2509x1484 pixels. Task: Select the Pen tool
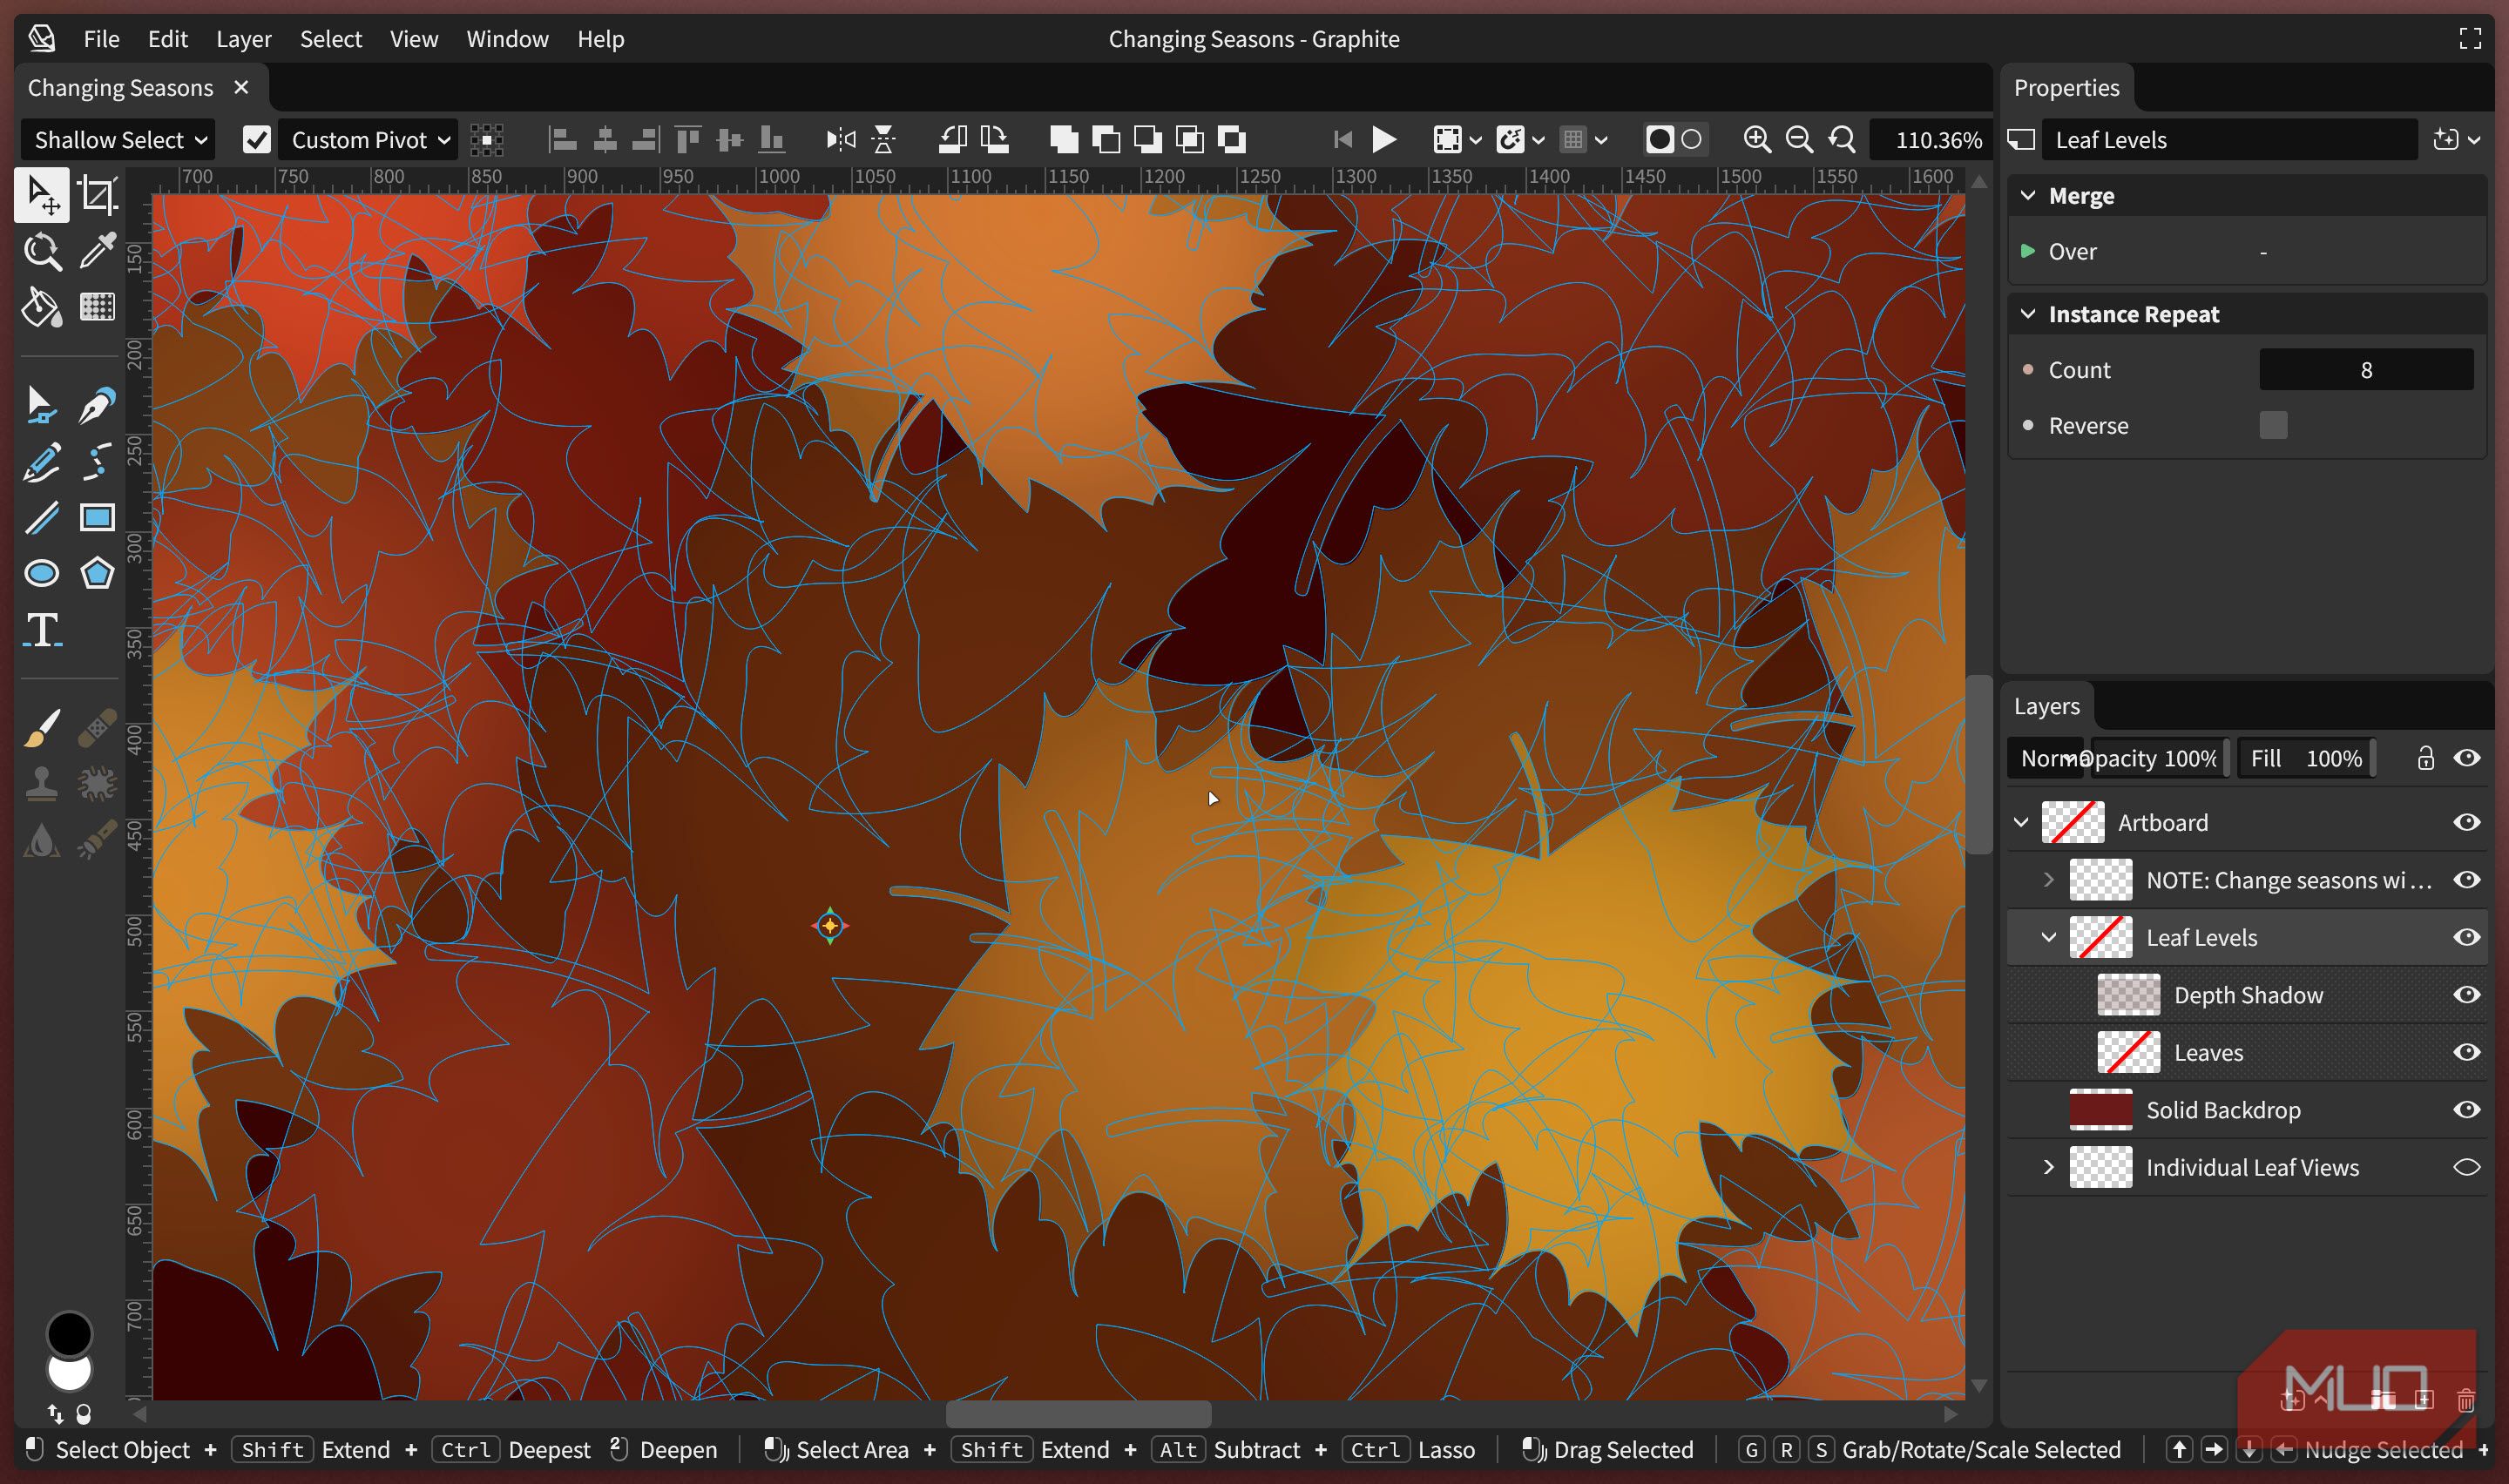(x=97, y=405)
